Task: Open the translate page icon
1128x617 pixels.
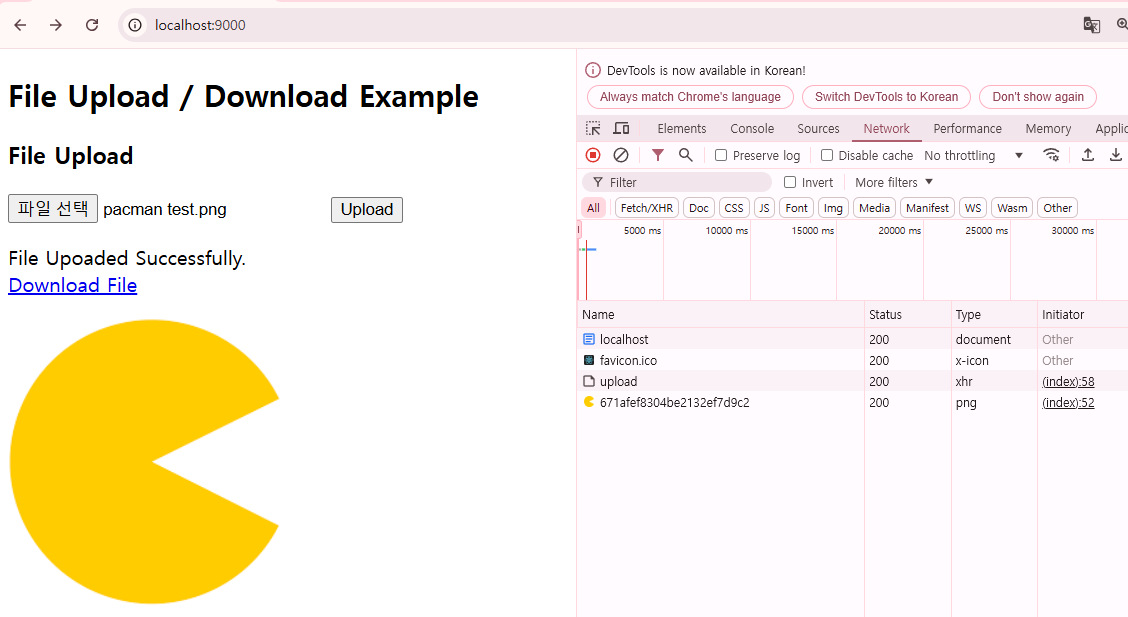Action: point(1091,25)
